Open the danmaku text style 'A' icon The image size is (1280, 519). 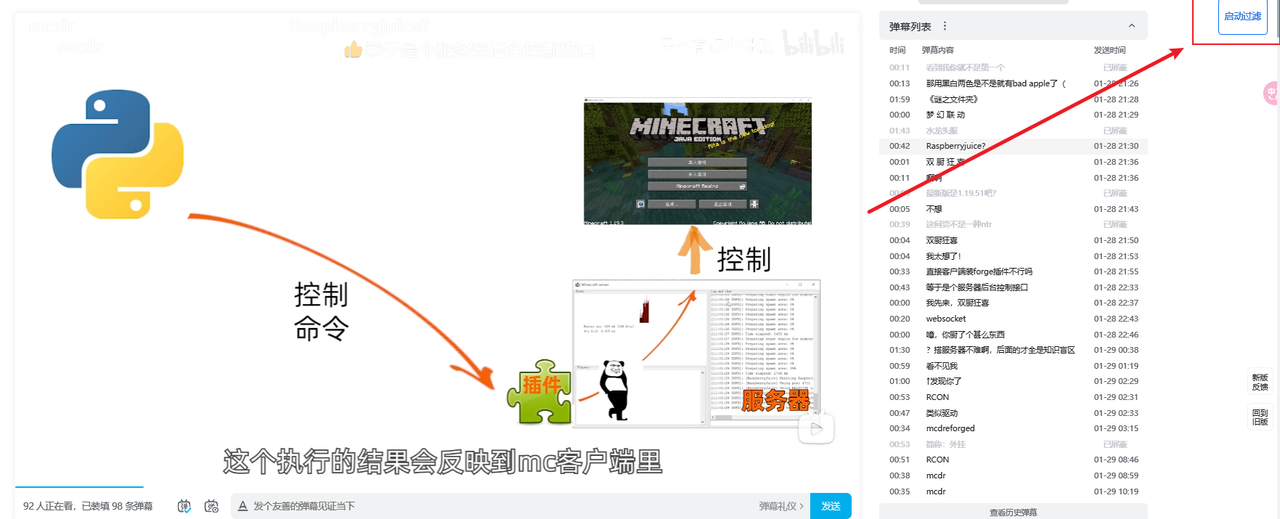[x=243, y=506]
